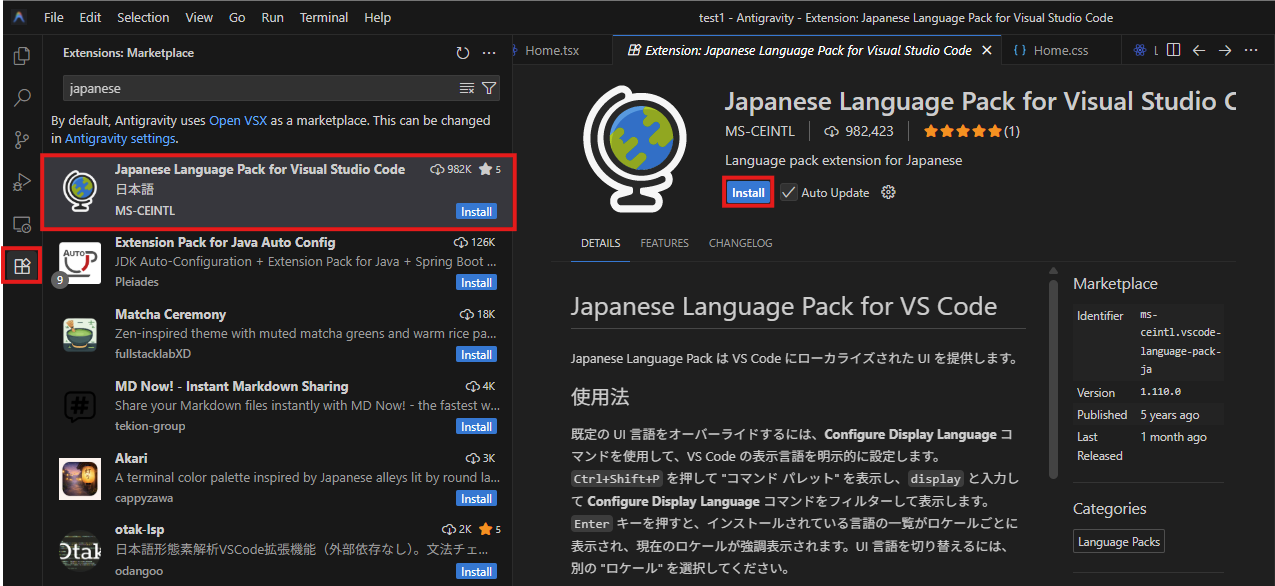Open the Source Control view

pyautogui.click(x=21, y=140)
